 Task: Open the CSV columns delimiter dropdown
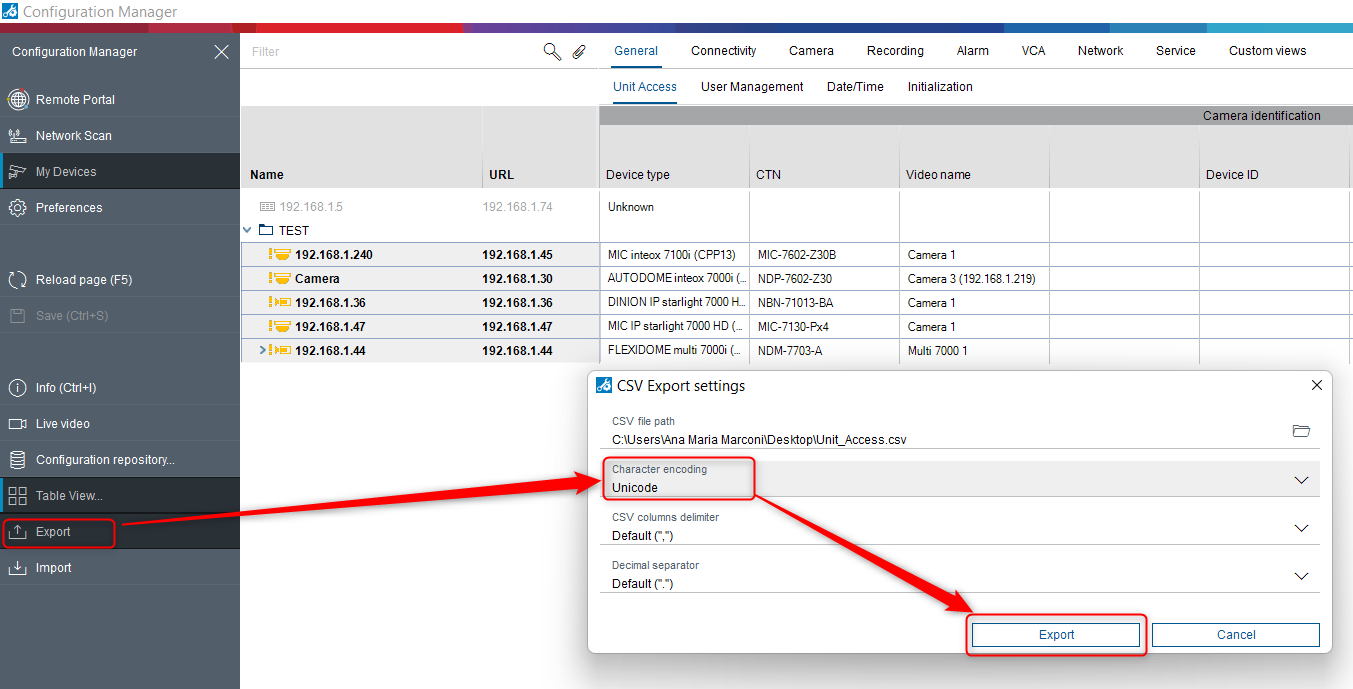(x=1301, y=528)
